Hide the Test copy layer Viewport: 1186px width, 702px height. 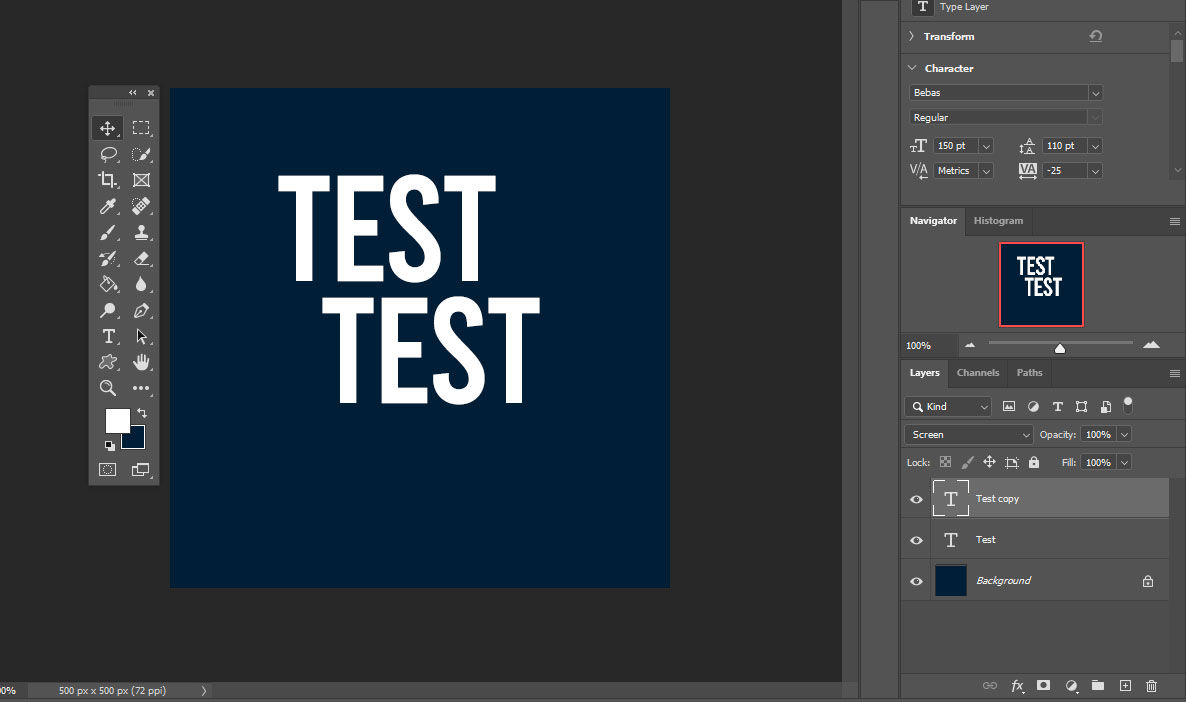tap(916, 499)
